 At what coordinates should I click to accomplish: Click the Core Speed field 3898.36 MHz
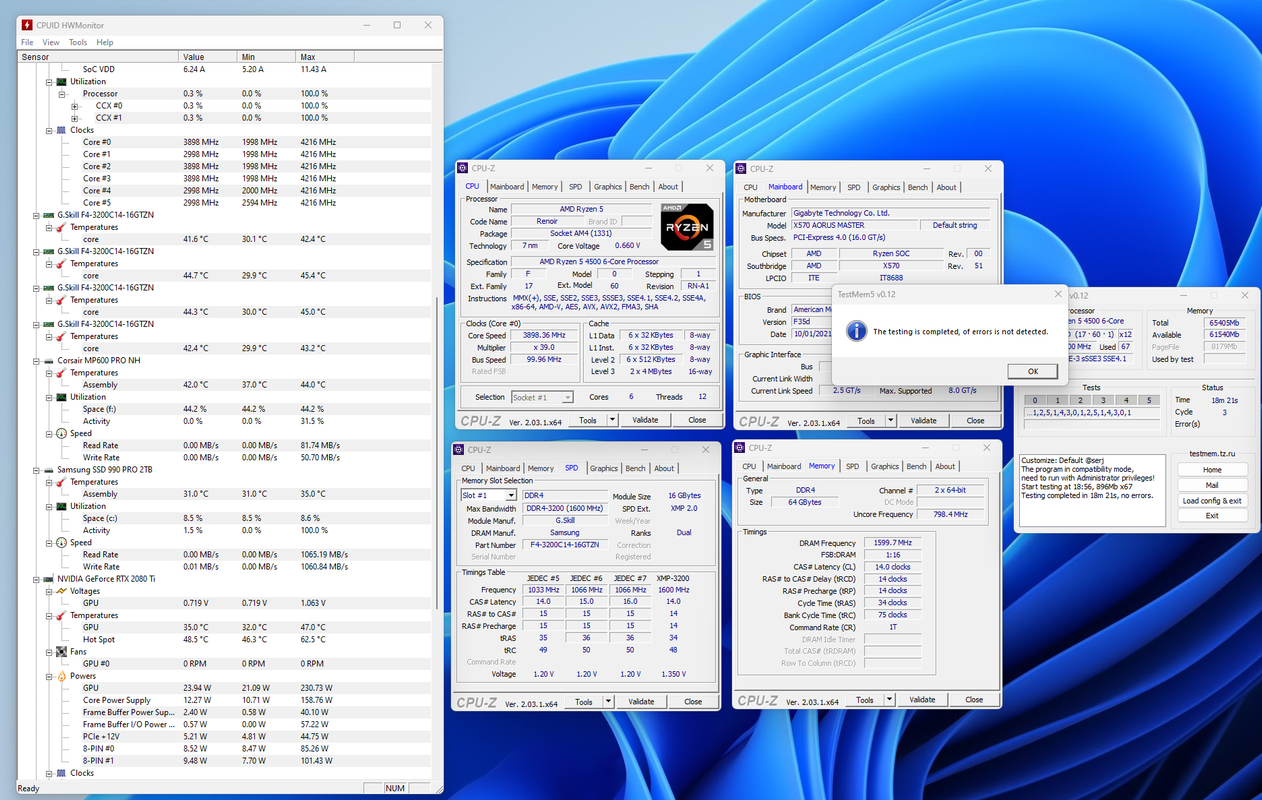coord(544,335)
